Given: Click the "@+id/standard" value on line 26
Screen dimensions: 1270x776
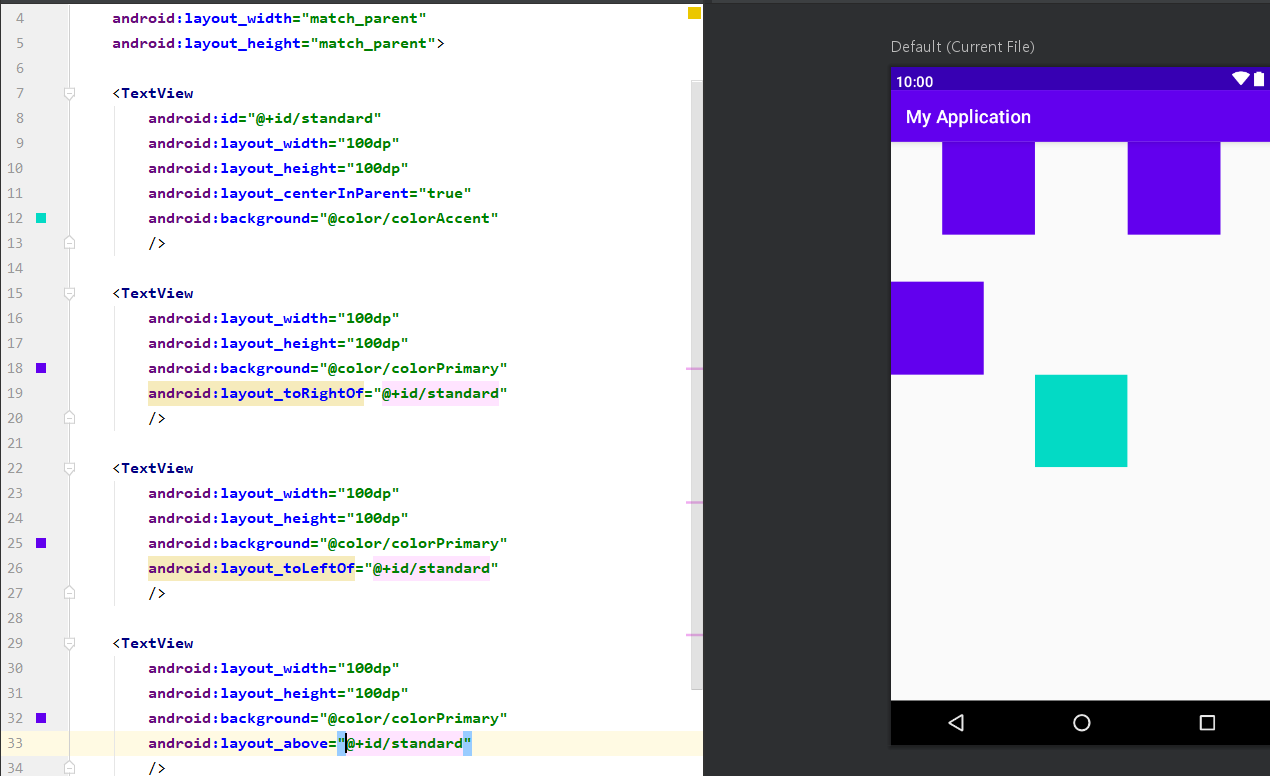Looking at the screenshot, I should tap(431, 568).
